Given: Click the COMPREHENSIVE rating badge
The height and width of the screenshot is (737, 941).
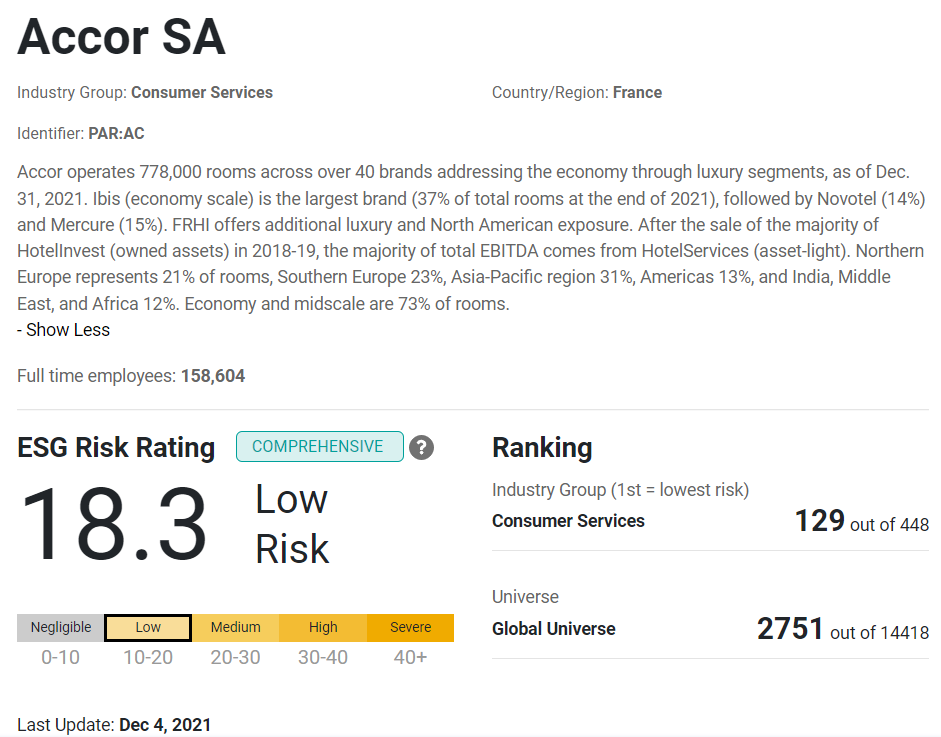Looking at the screenshot, I should tap(319, 447).
